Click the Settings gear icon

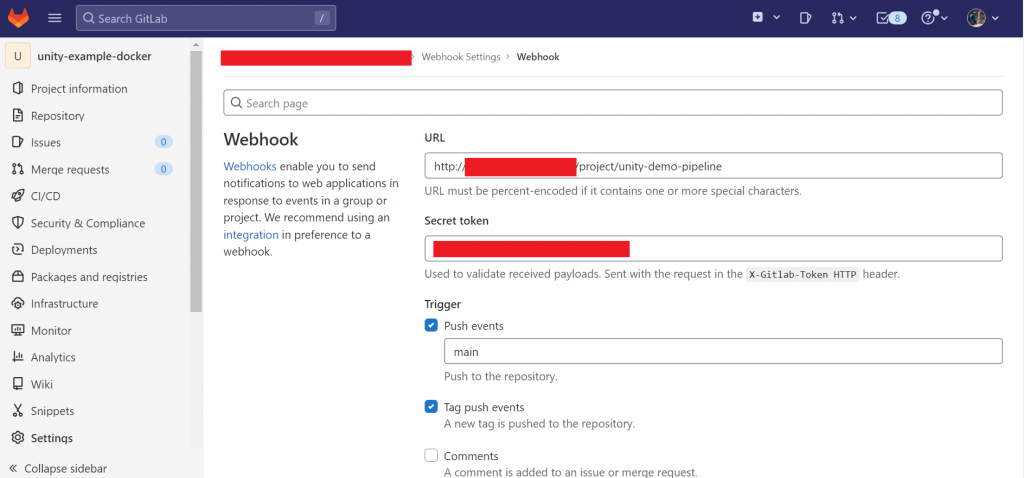pyautogui.click(x=18, y=438)
